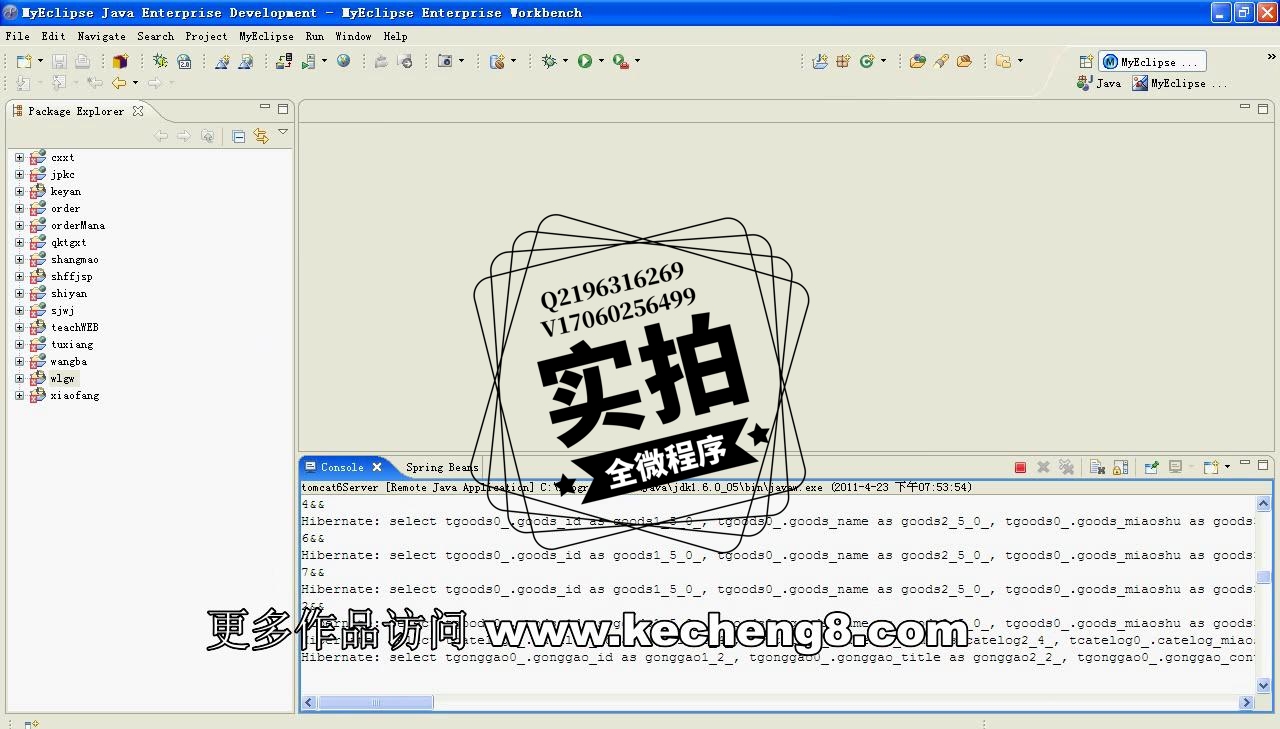Open the MyEclipse web browser globe icon
This screenshot has height=729, width=1280.
[x=343, y=61]
